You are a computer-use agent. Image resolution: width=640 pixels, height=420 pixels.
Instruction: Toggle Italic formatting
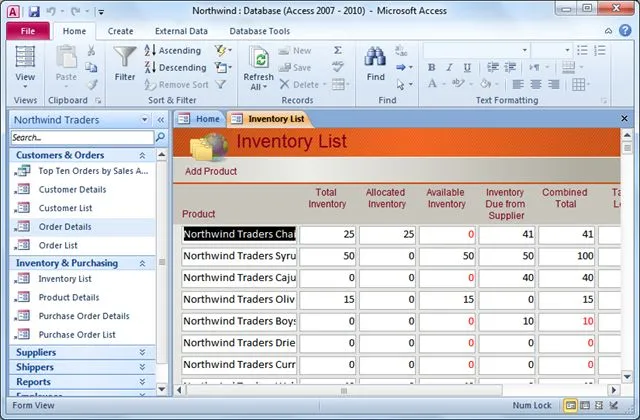pyautogui.click(x=449, y=67)
